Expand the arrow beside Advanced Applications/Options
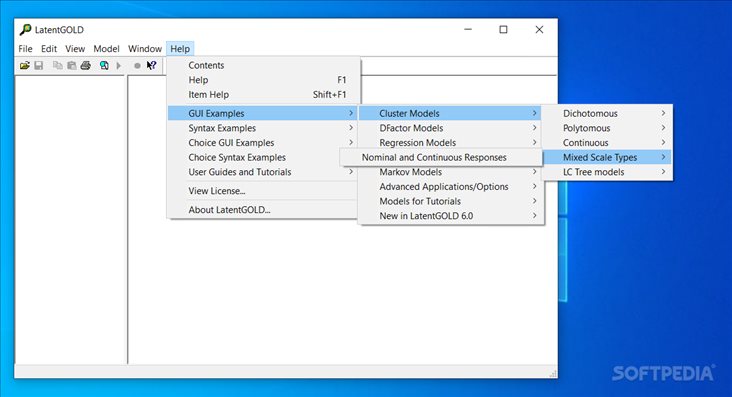 535,186
